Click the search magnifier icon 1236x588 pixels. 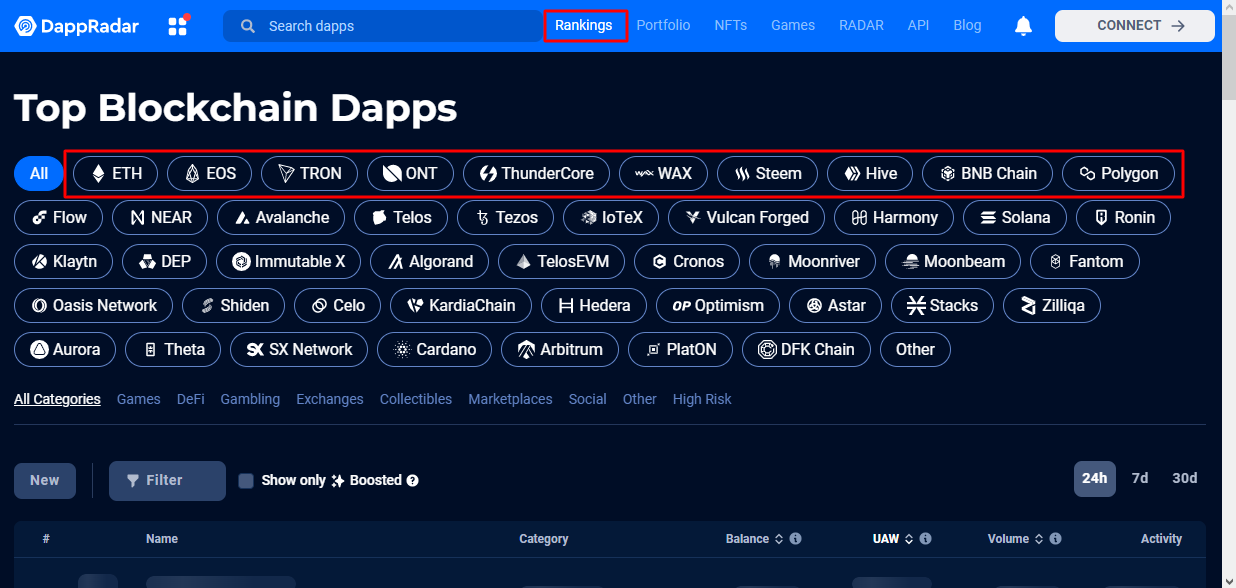tap(248, 26)
